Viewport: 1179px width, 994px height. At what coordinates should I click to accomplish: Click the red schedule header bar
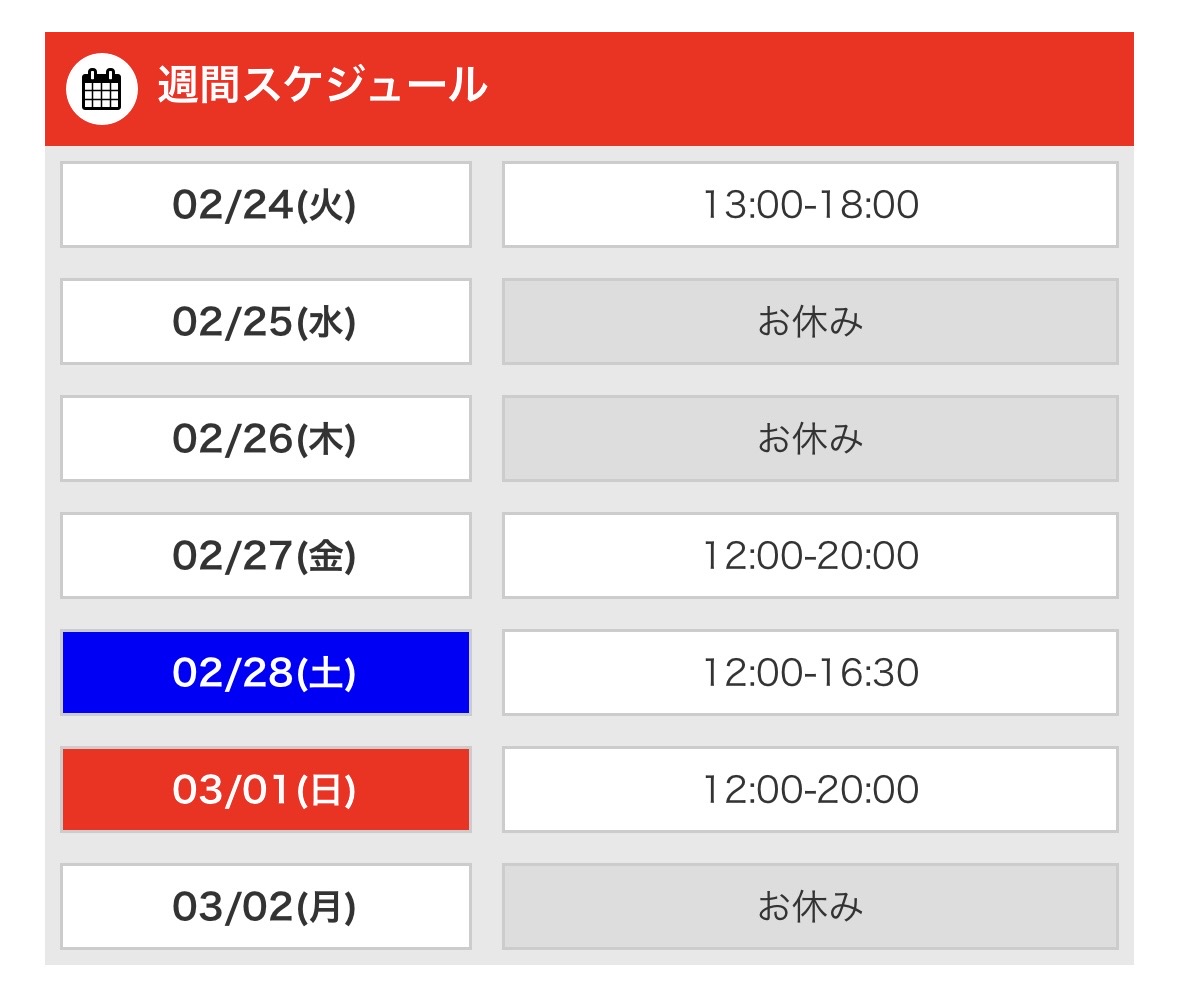click(x=800, y=89)
